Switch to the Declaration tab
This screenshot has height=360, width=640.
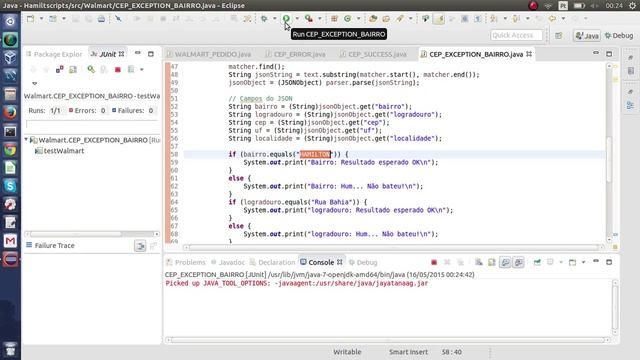[x=272, y=262]
